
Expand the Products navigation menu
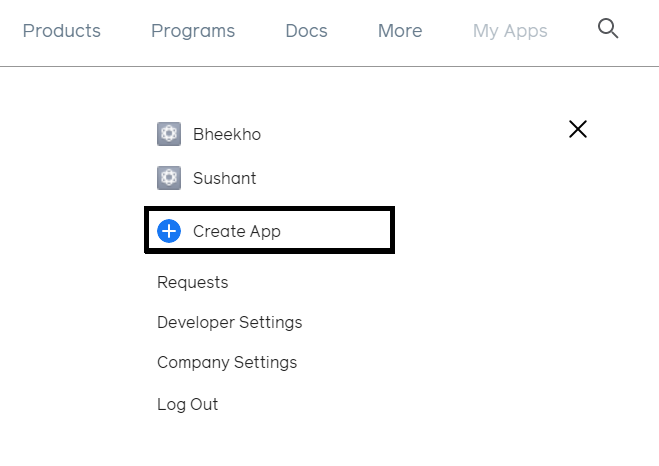(62, 31)
